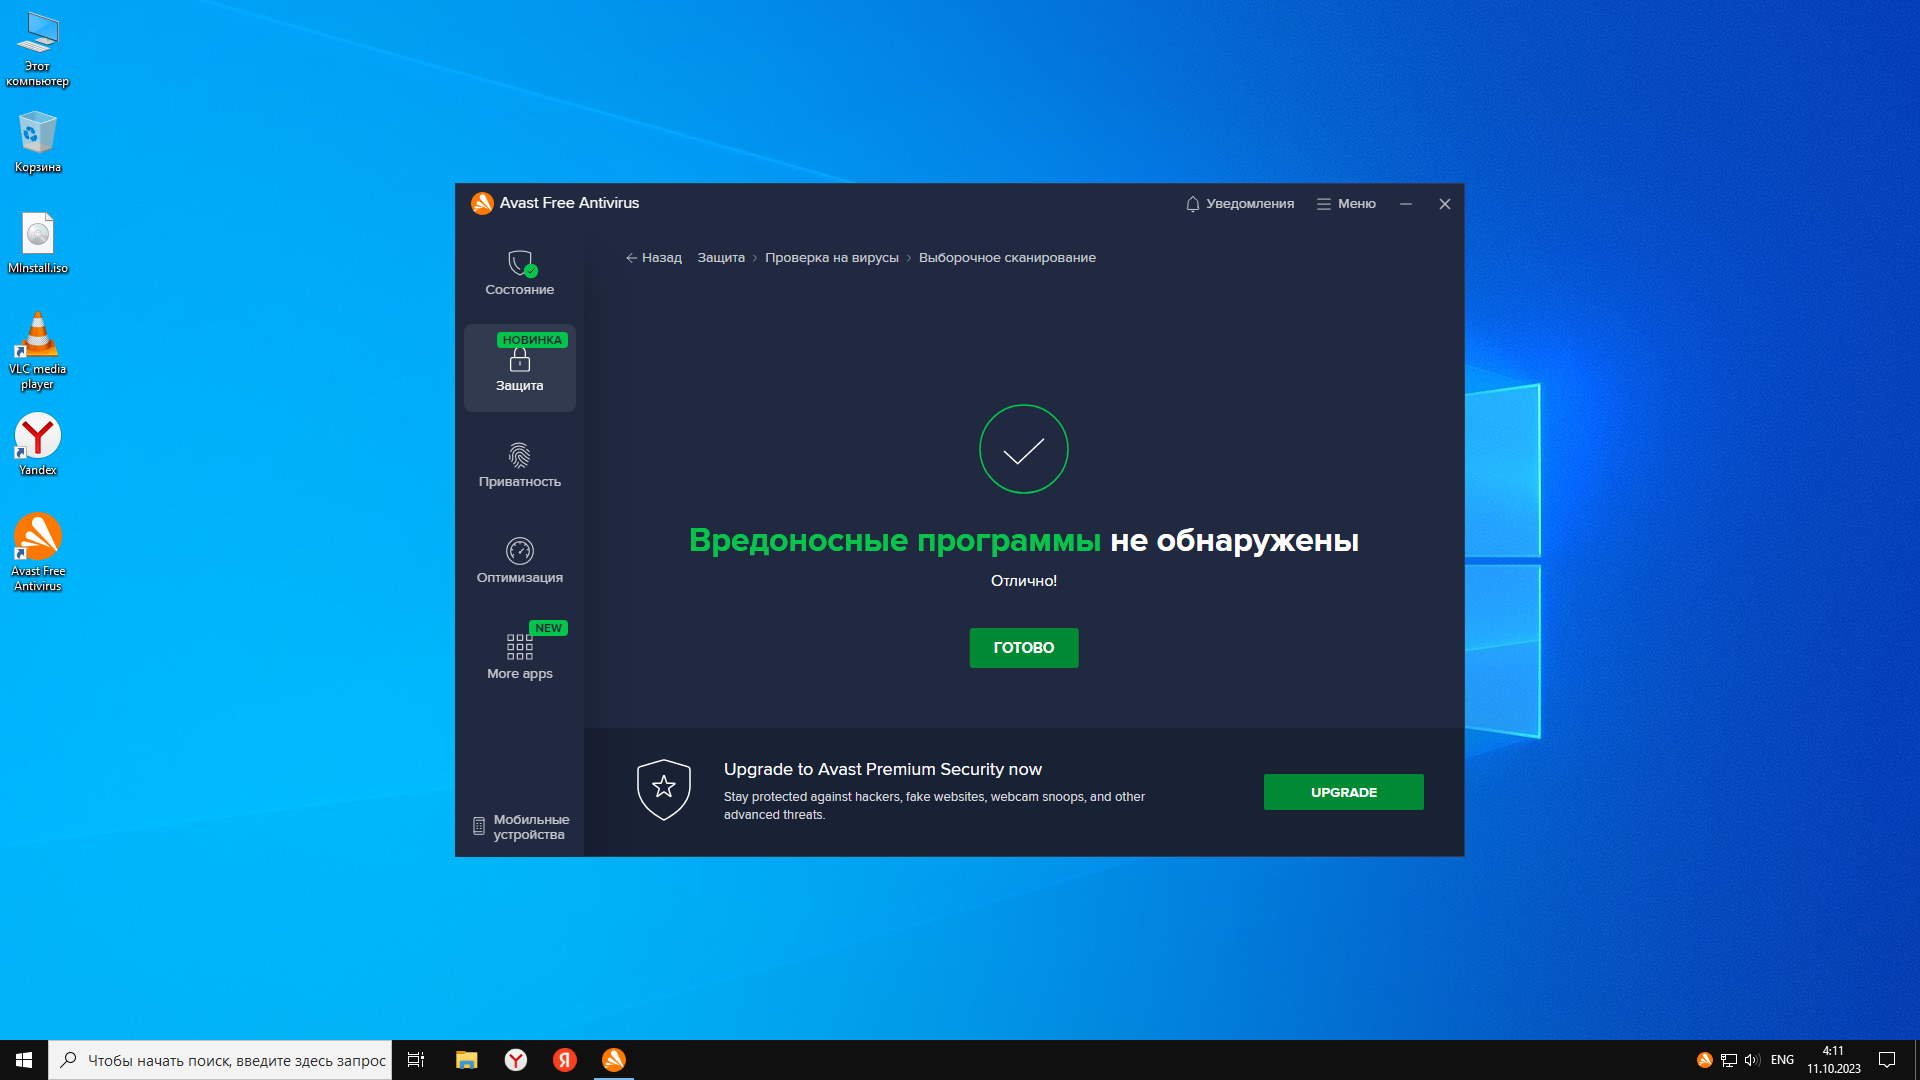Select the Защита lock icon
Image resolution: width=1920 pixels, height=1080 pixels.
tap(519, 361)
